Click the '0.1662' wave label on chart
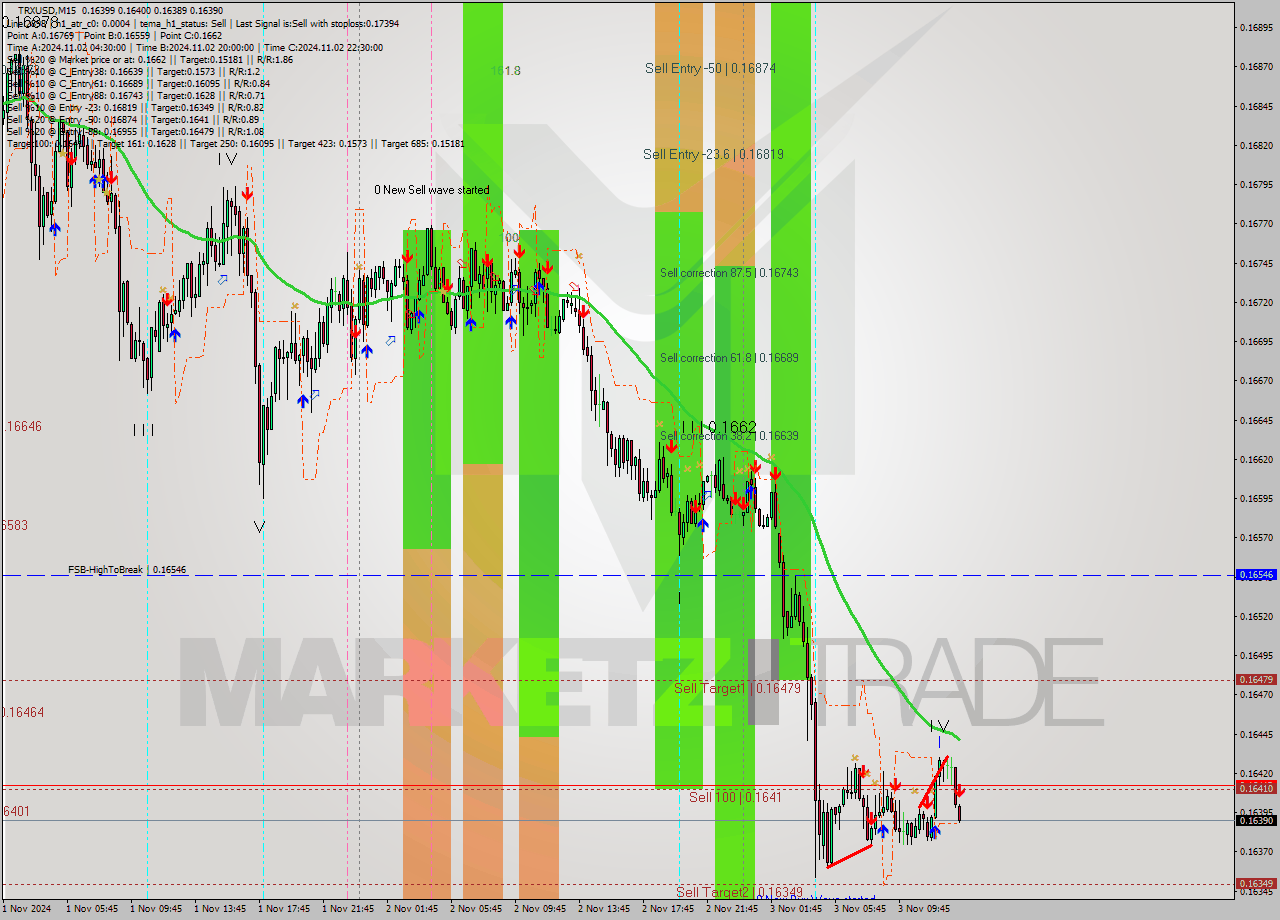Screen dimensions: 1280x920 tap(732, 427)
